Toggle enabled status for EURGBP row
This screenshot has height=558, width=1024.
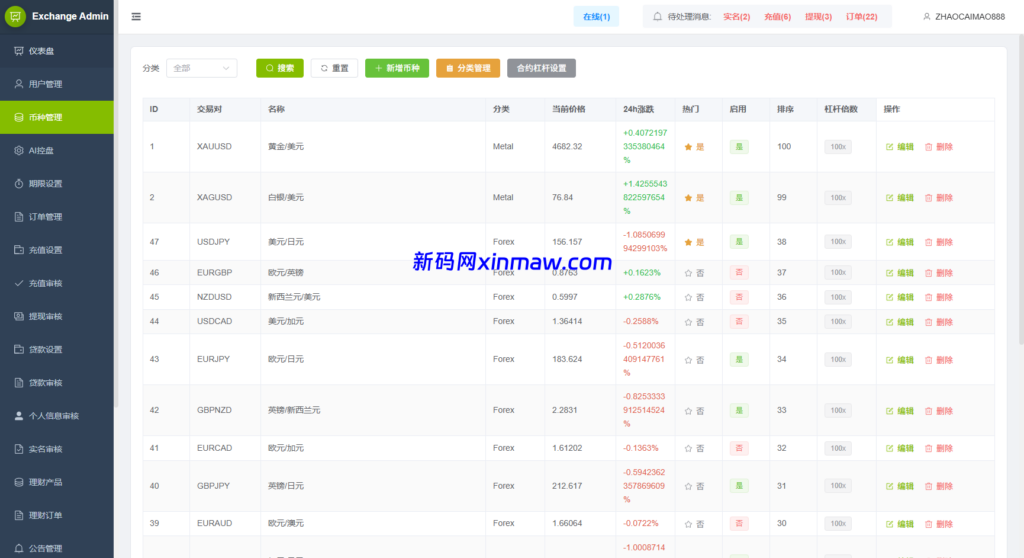pos(739,272)
